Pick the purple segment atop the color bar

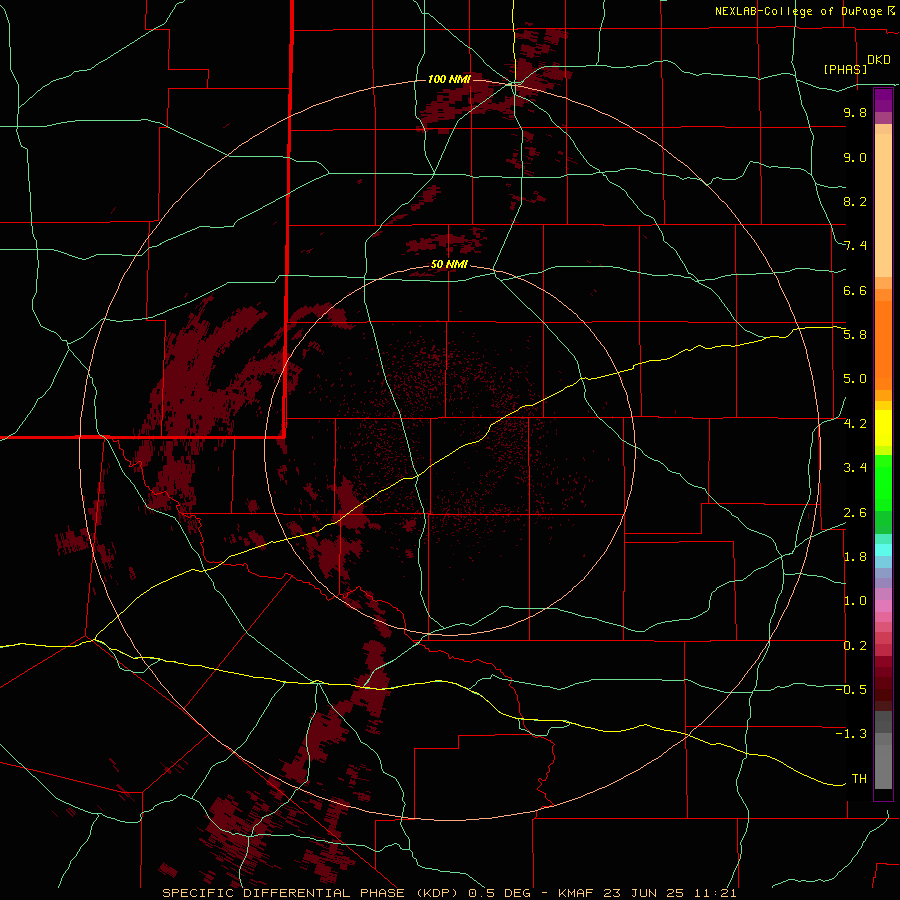883,100
